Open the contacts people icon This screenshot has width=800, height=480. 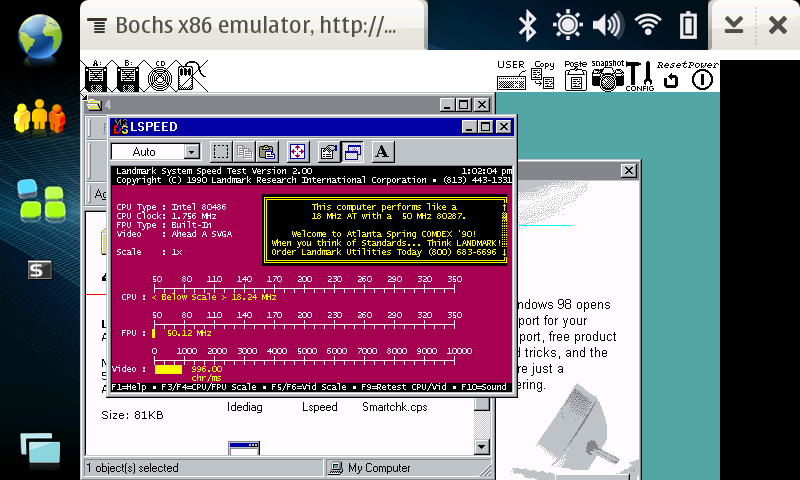40,117
